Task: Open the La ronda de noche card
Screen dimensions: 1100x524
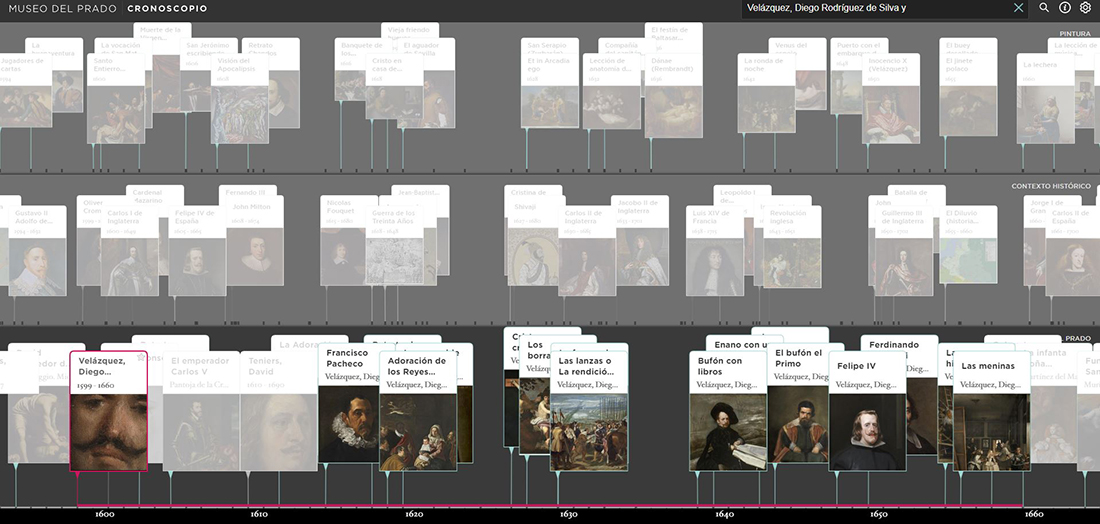Action: point(766,93)
